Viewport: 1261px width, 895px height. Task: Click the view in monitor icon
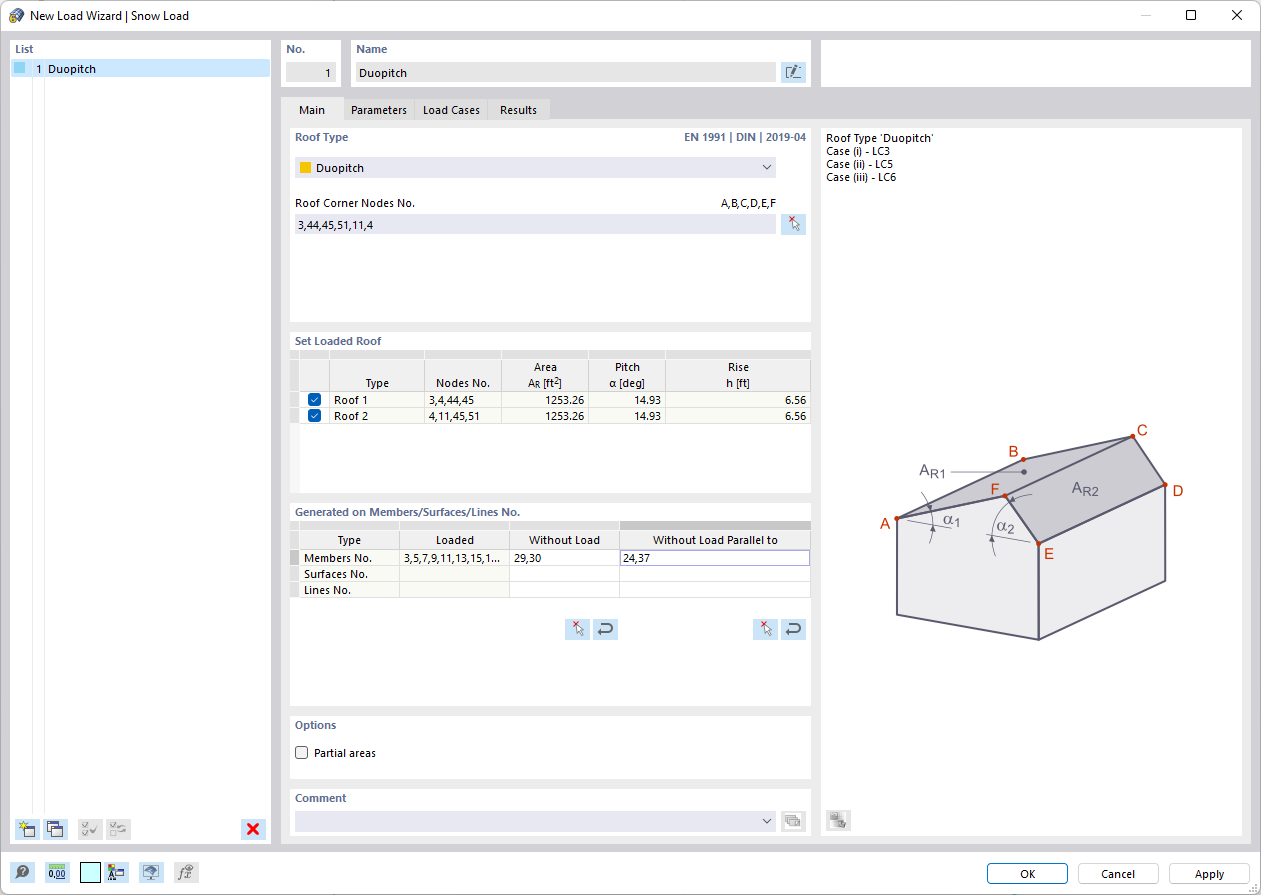pyautogui.click(x=151, y=872)
